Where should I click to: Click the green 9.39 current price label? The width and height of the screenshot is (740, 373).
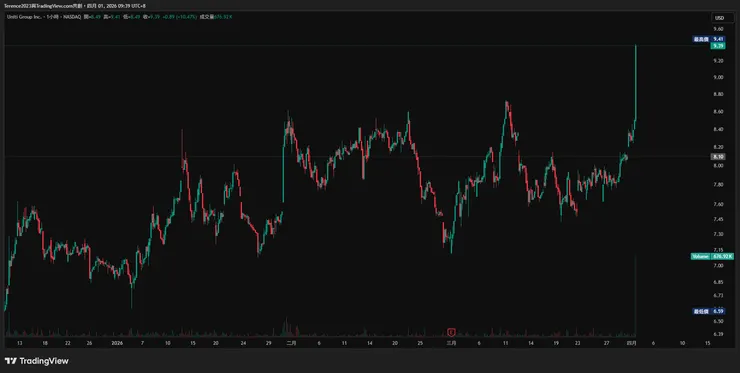click(x=718, y=46)
